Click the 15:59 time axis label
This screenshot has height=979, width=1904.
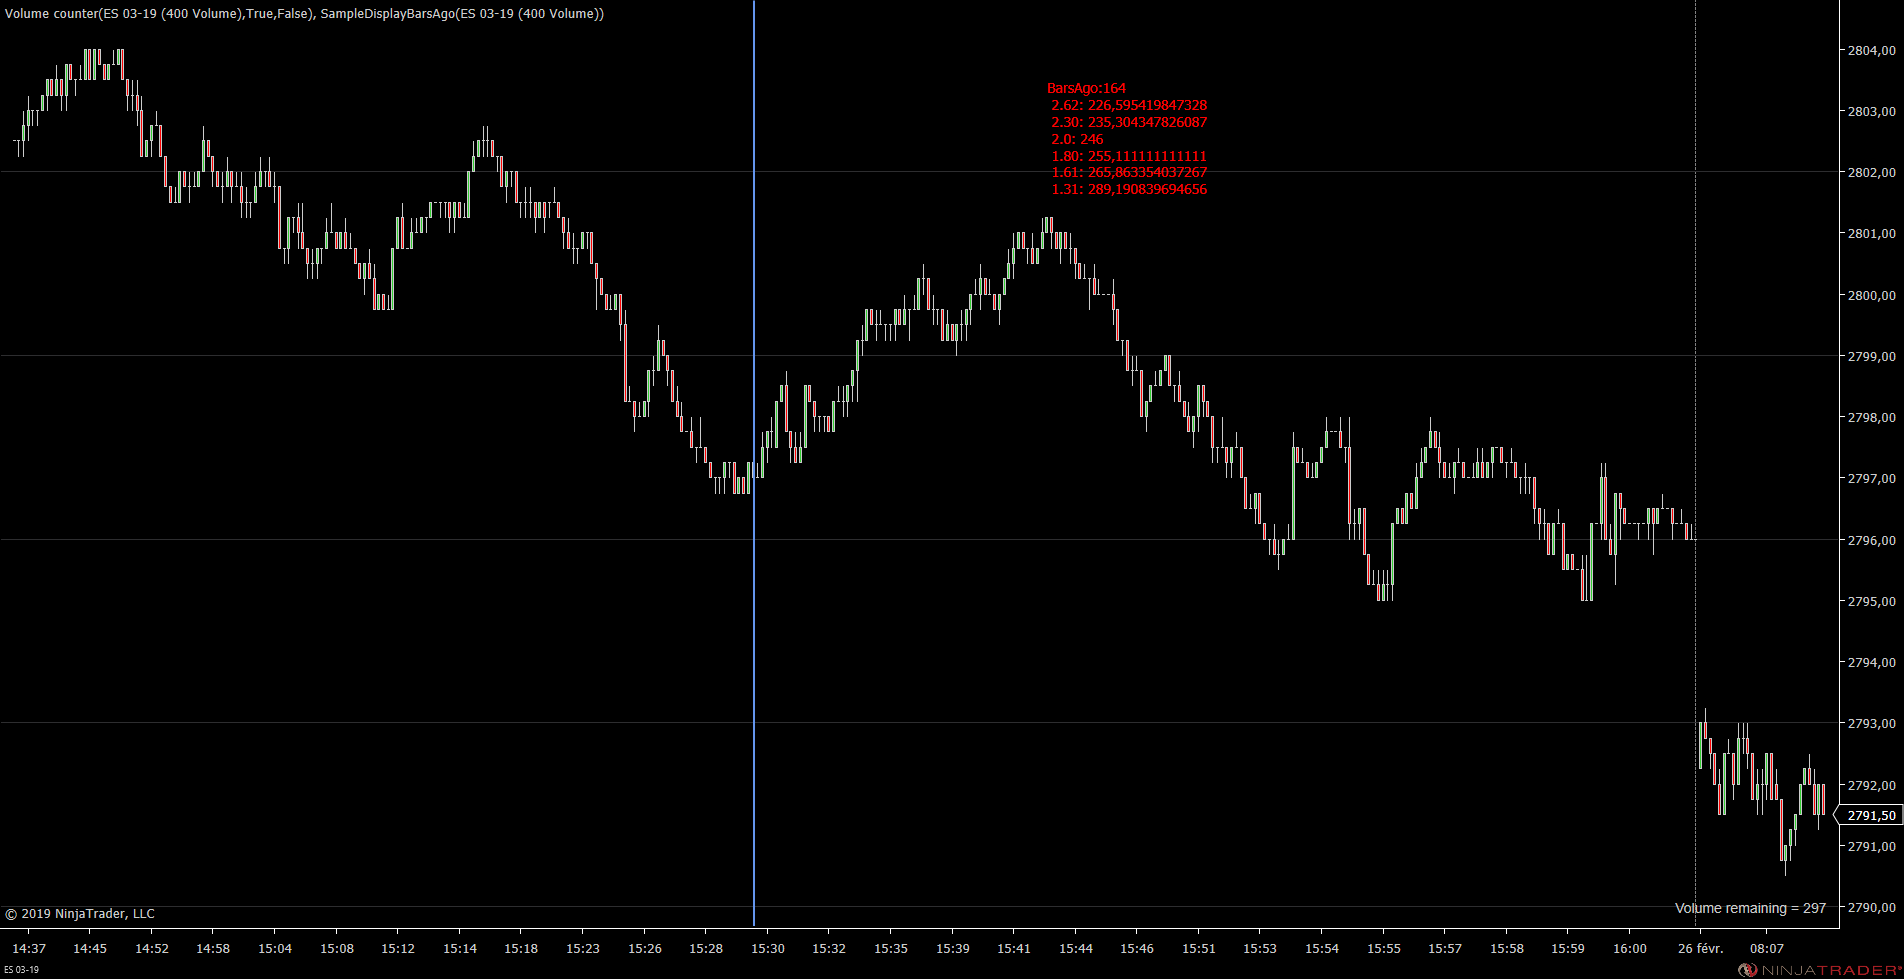click(1568, 948)
